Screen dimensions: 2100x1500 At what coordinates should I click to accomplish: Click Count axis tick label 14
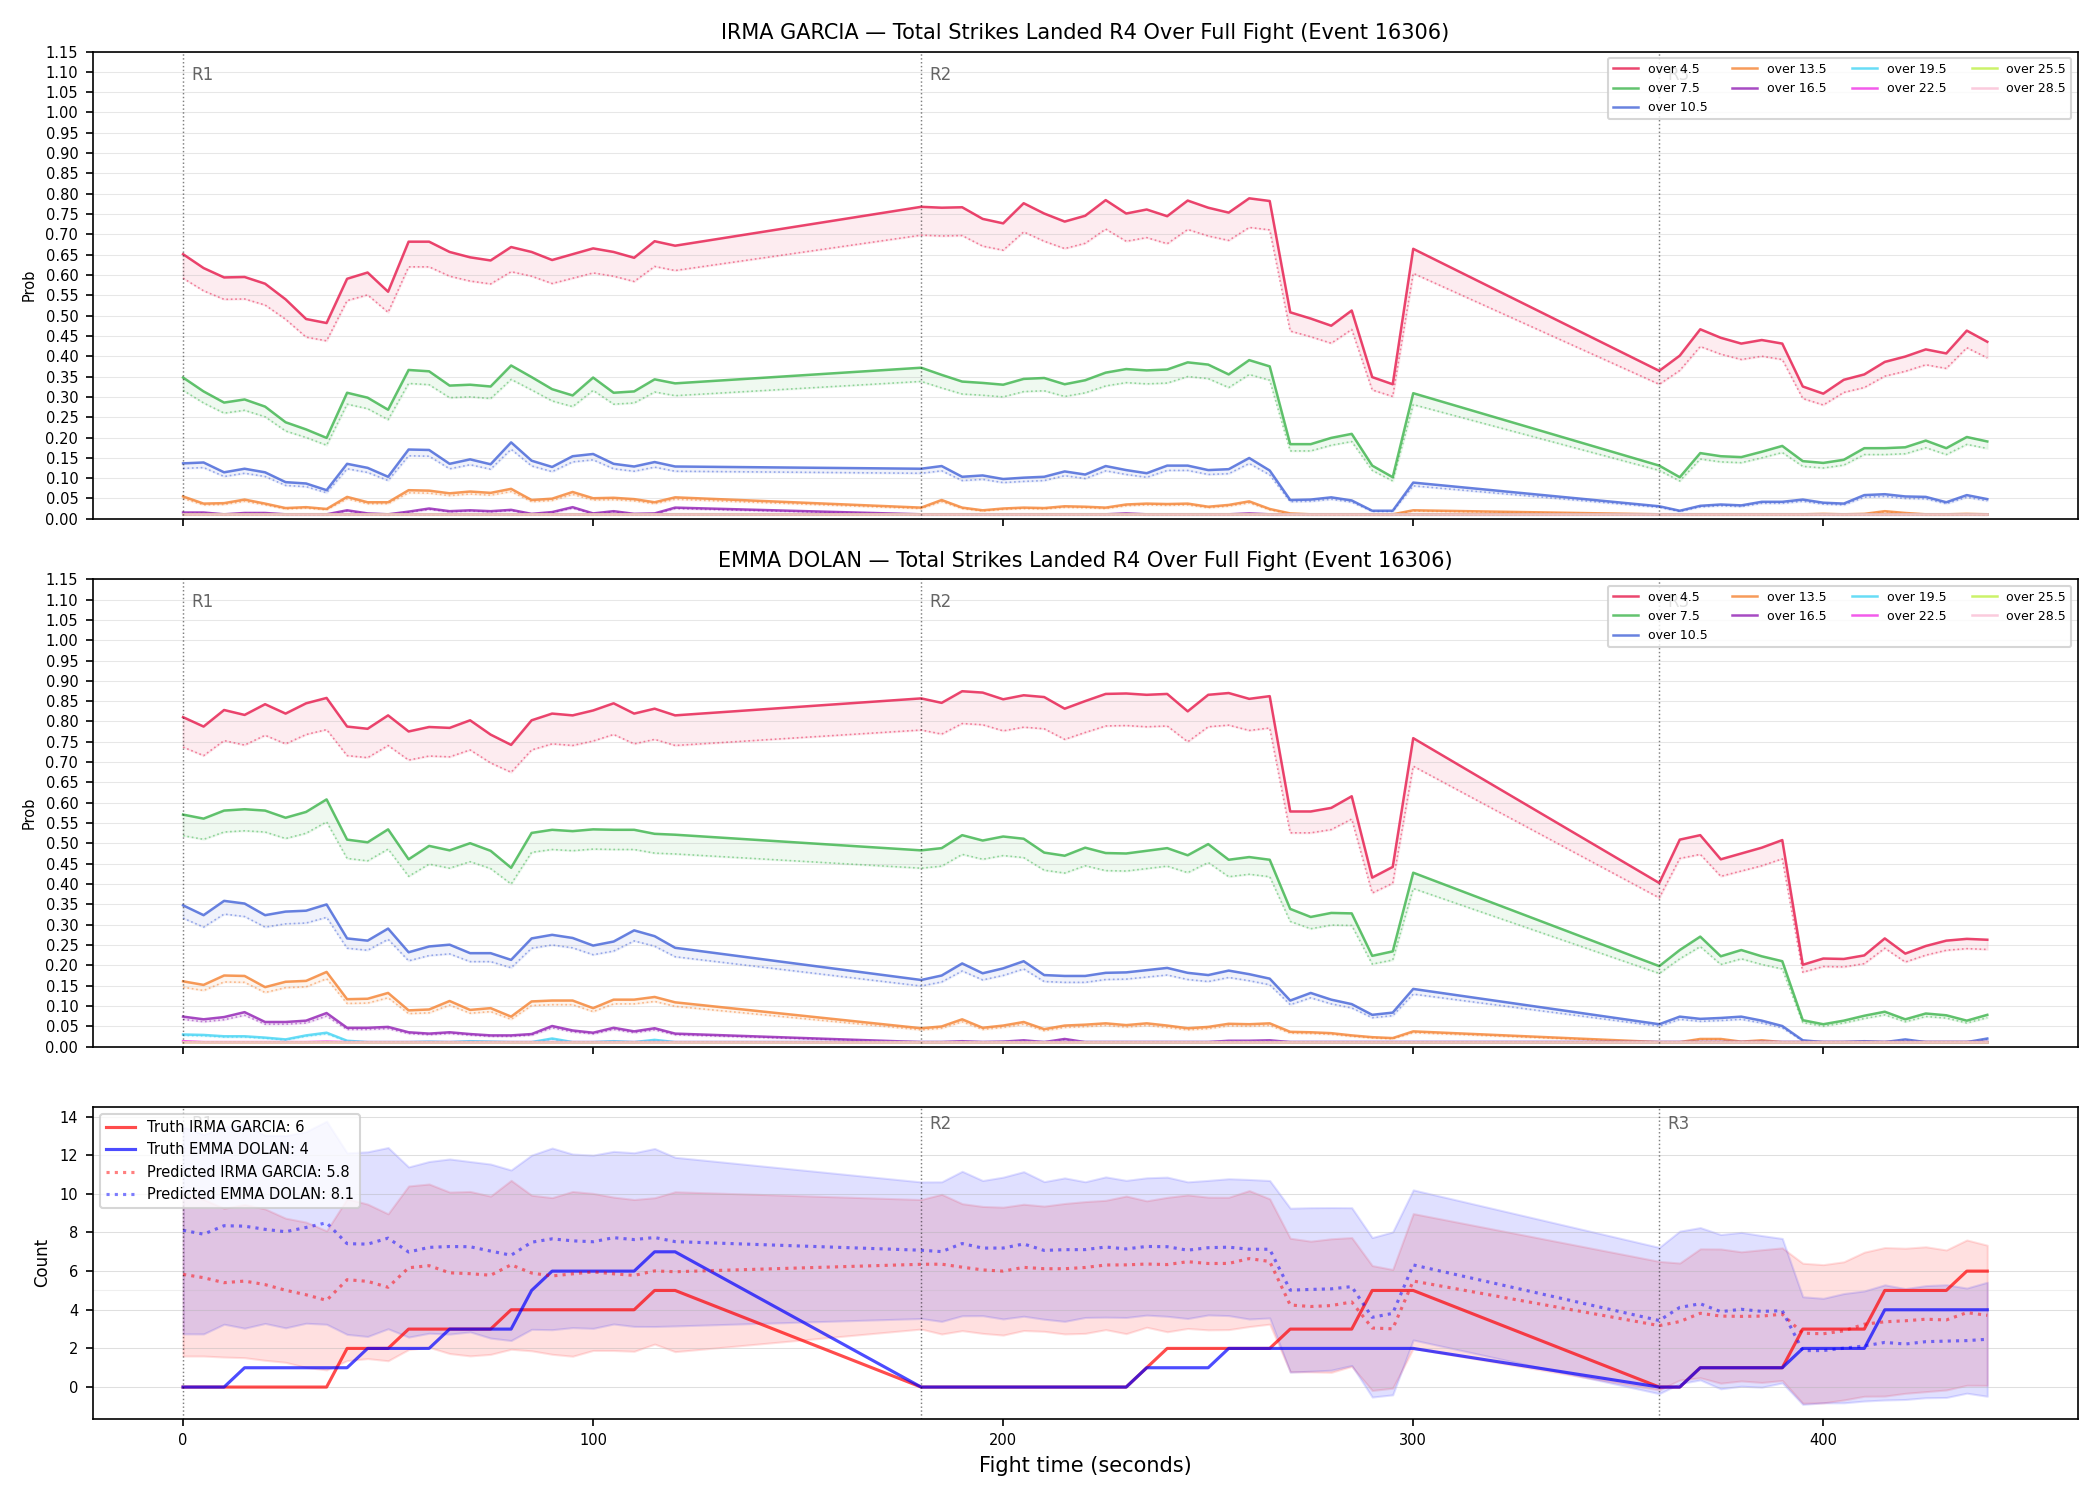(69, 1117)
